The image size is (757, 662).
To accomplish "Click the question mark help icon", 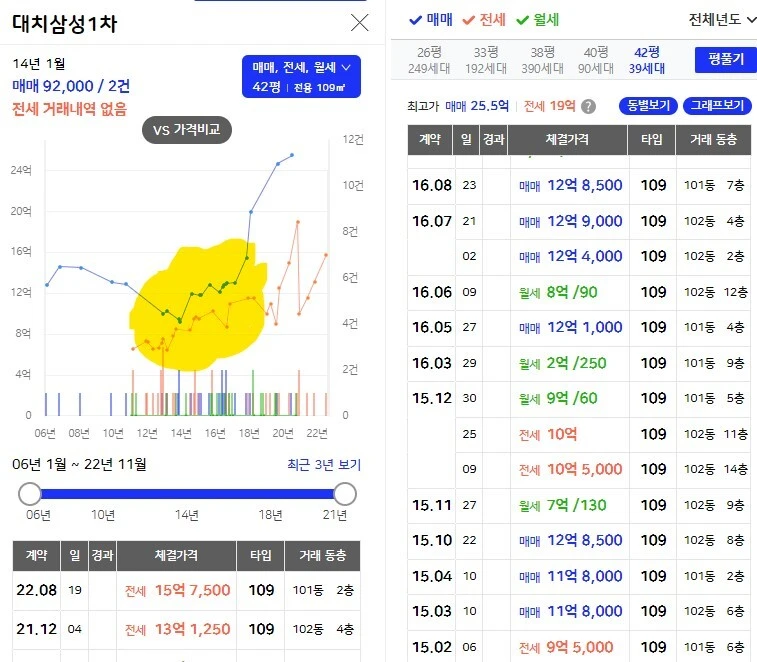I will pyautogui.click(x=588, y=106).
